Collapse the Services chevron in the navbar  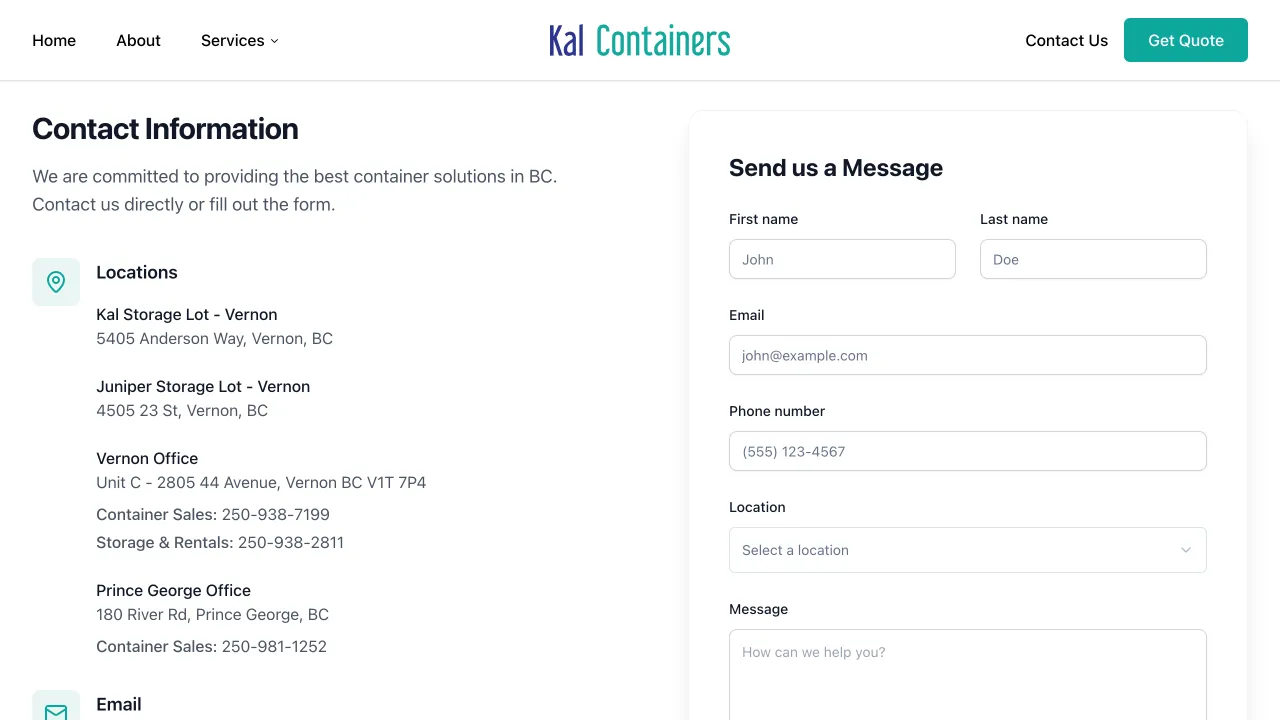coord(275,41)
